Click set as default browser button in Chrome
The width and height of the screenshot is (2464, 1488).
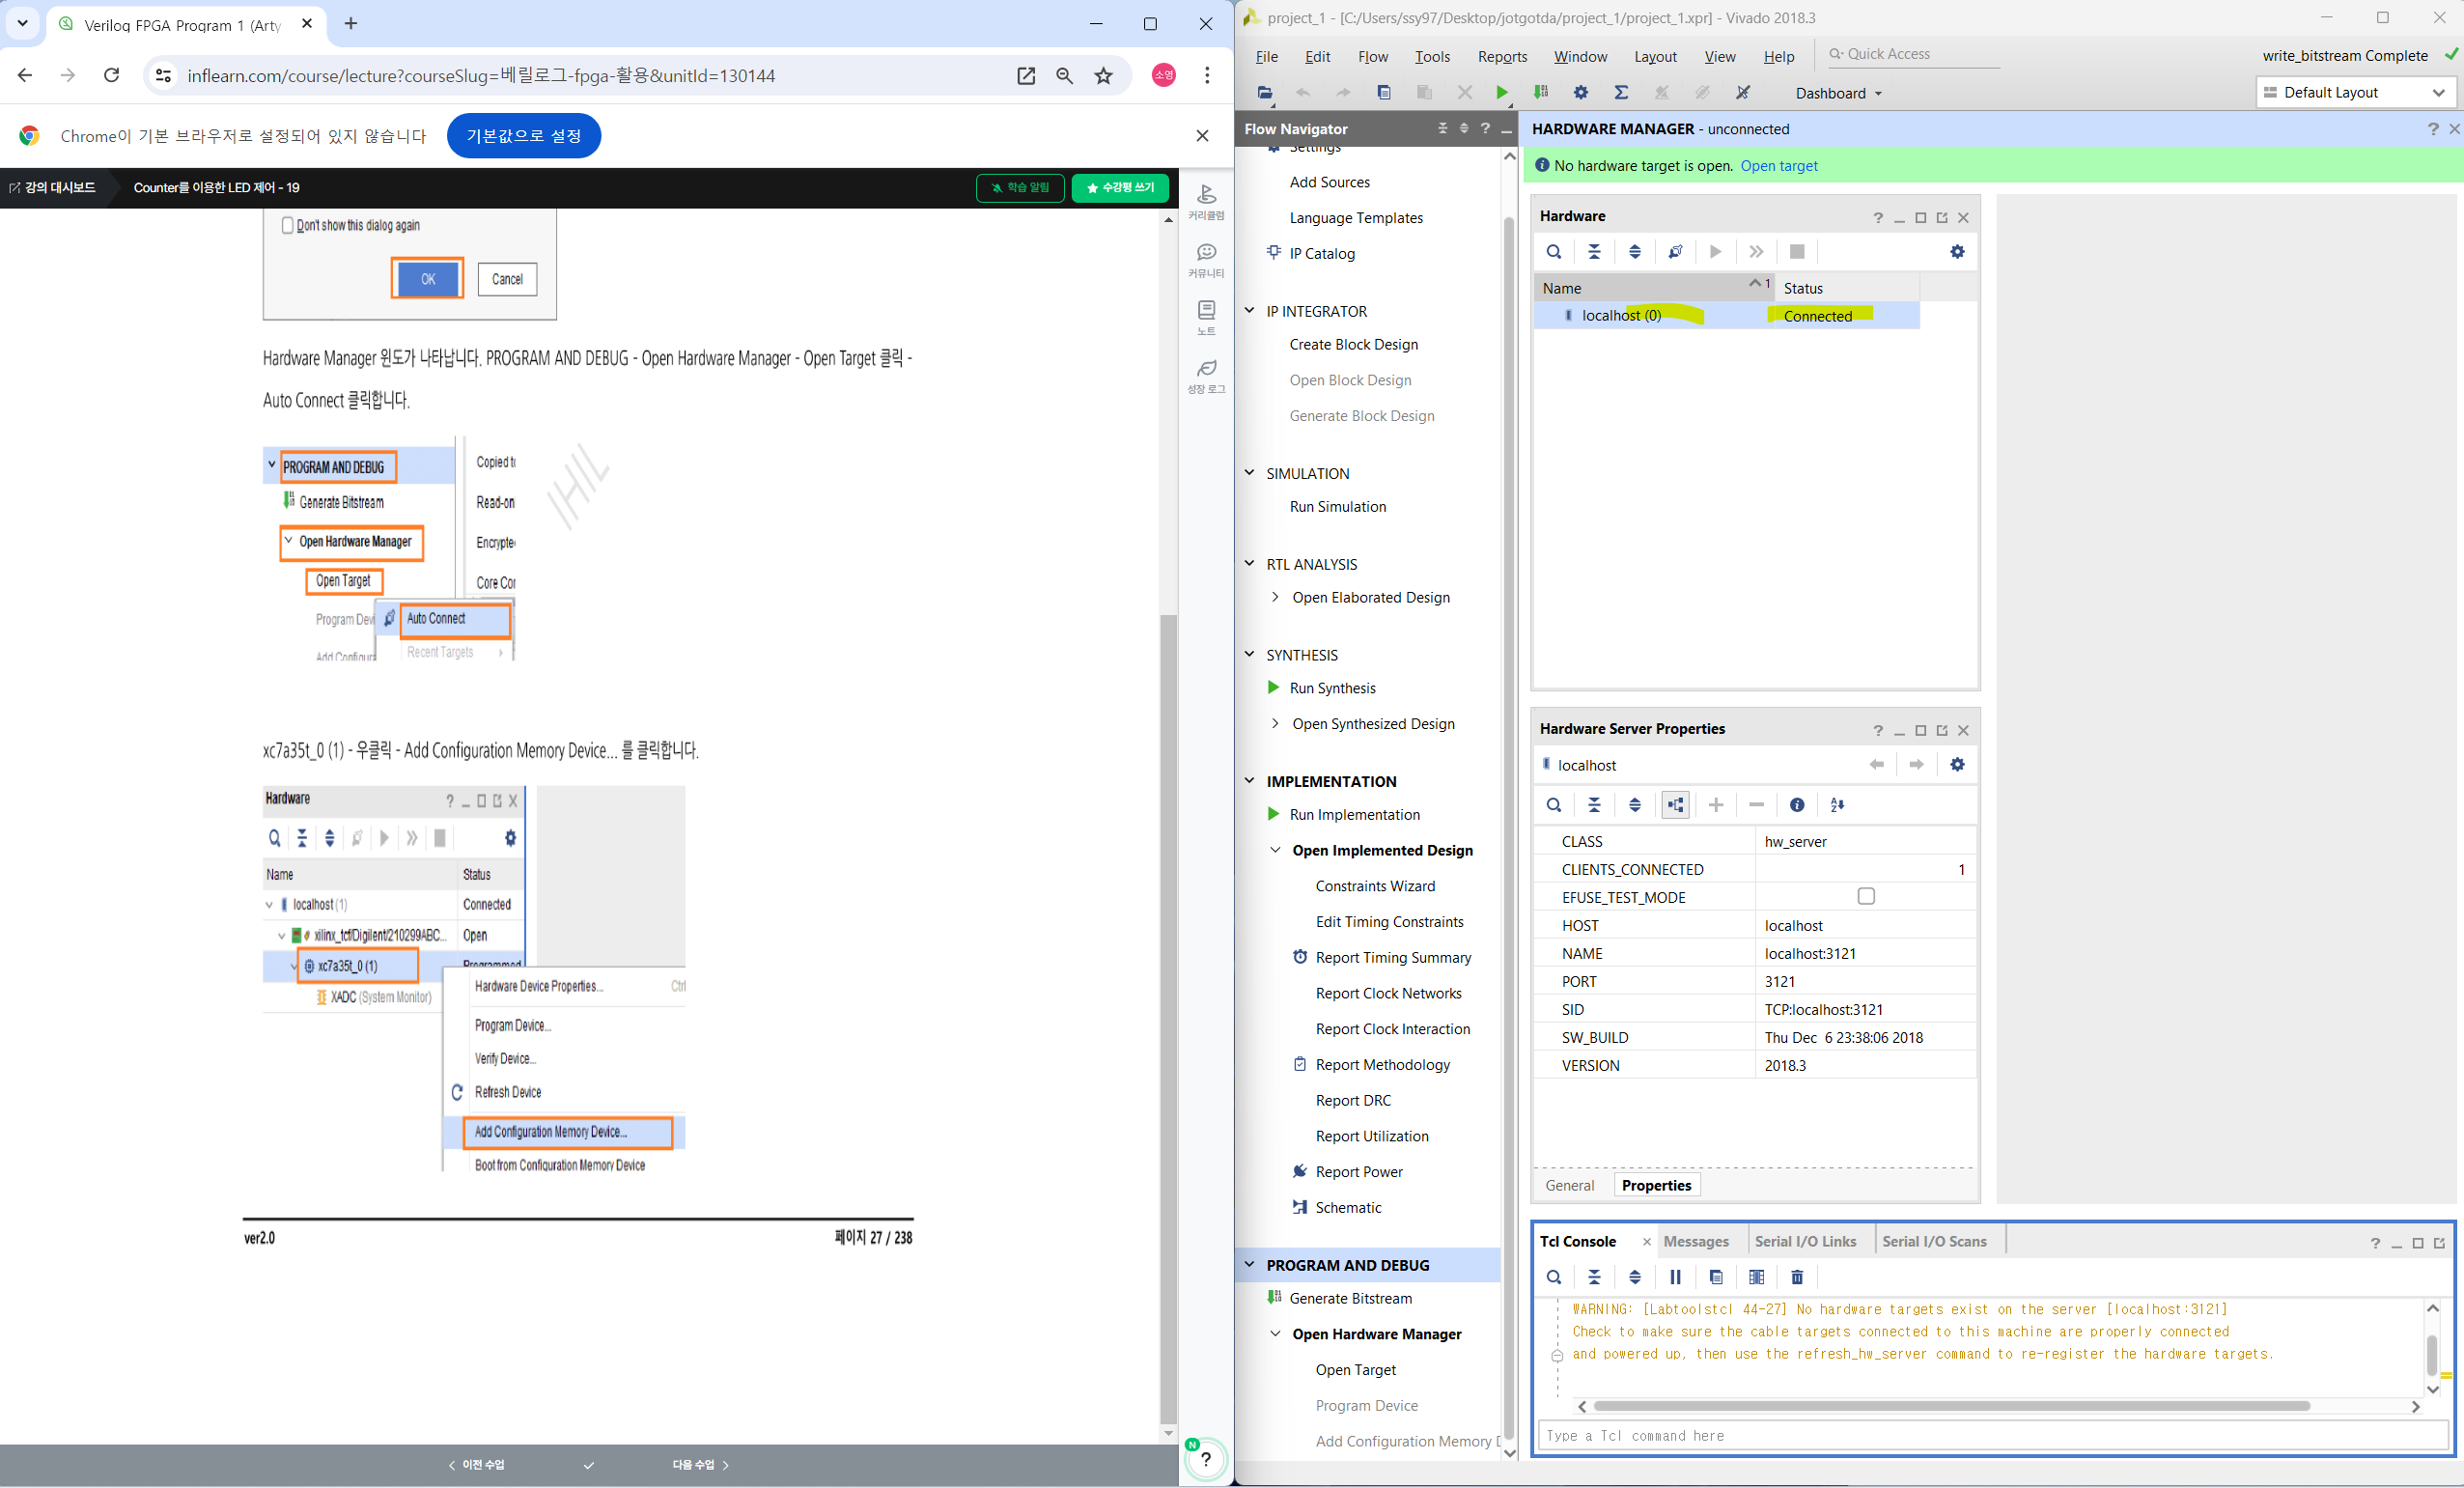523,136
